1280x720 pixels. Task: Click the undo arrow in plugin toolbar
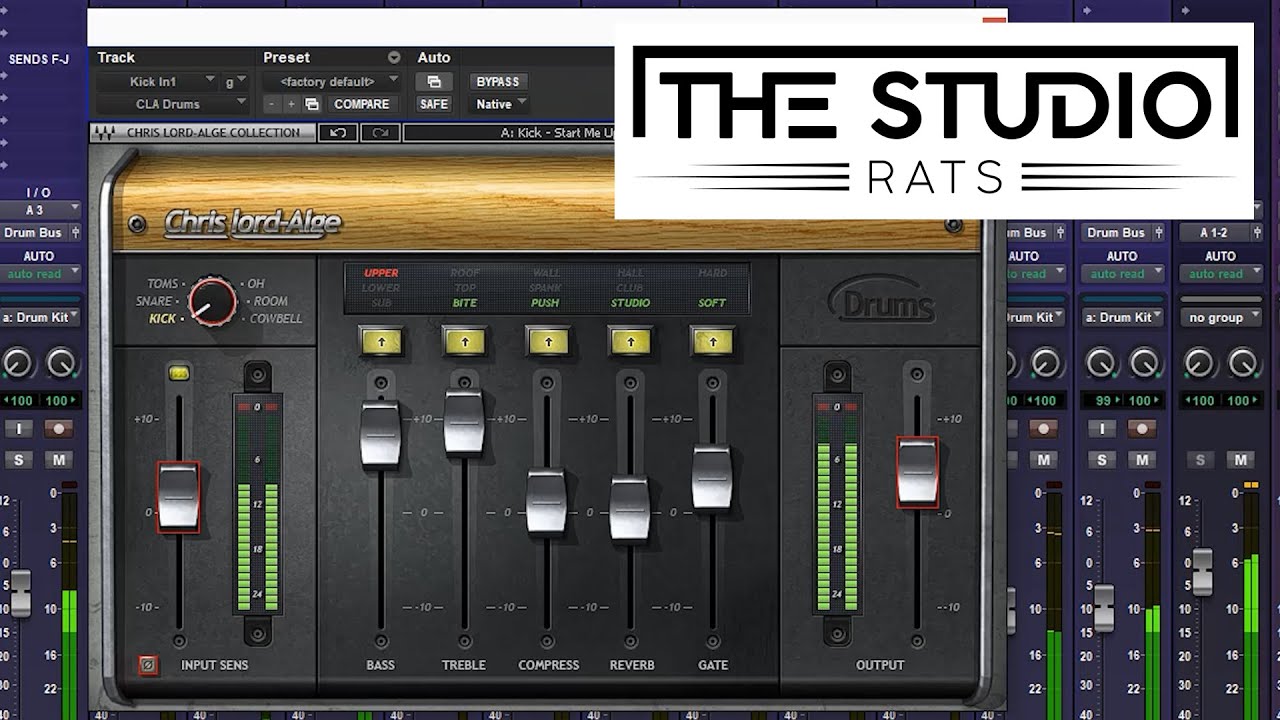point(339,132)
